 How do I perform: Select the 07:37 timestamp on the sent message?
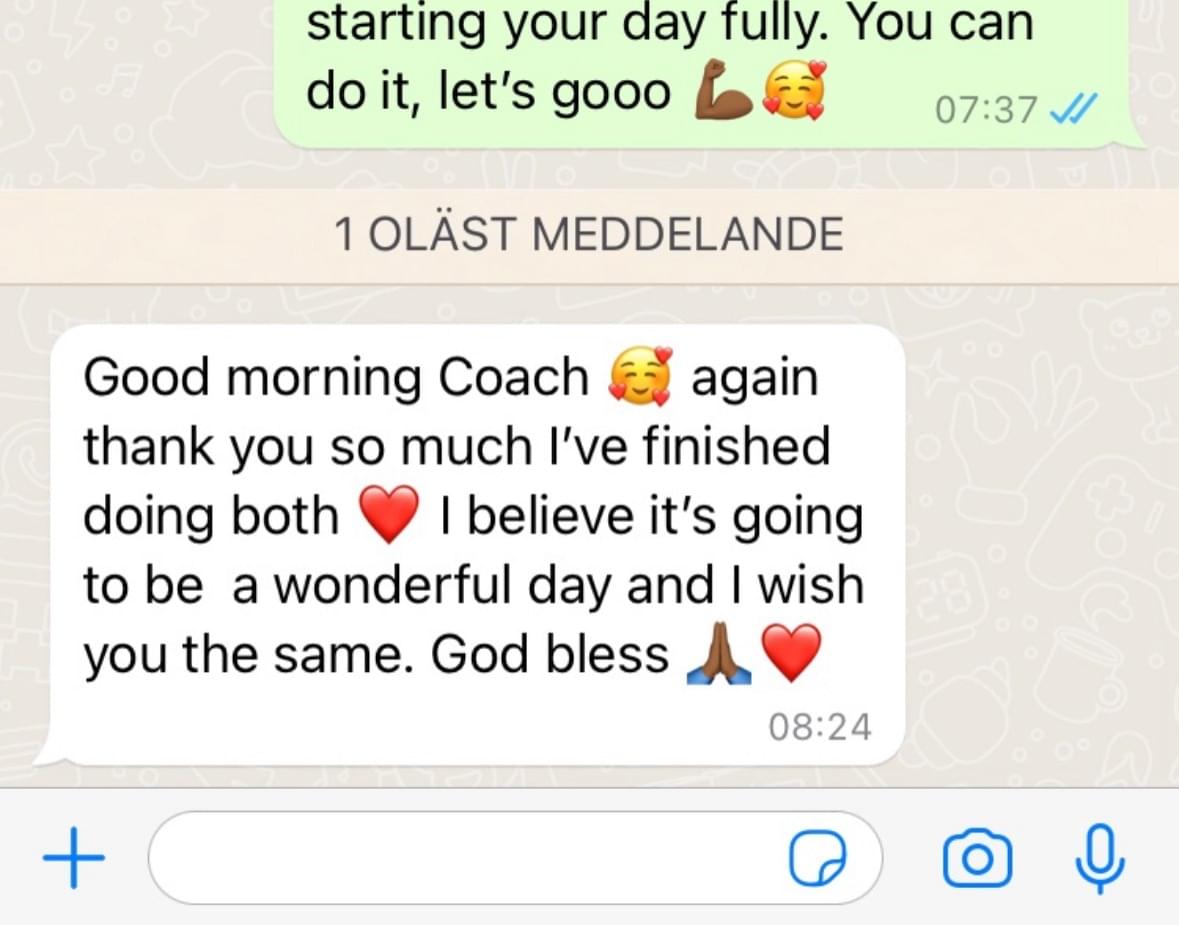pos(986,110)
